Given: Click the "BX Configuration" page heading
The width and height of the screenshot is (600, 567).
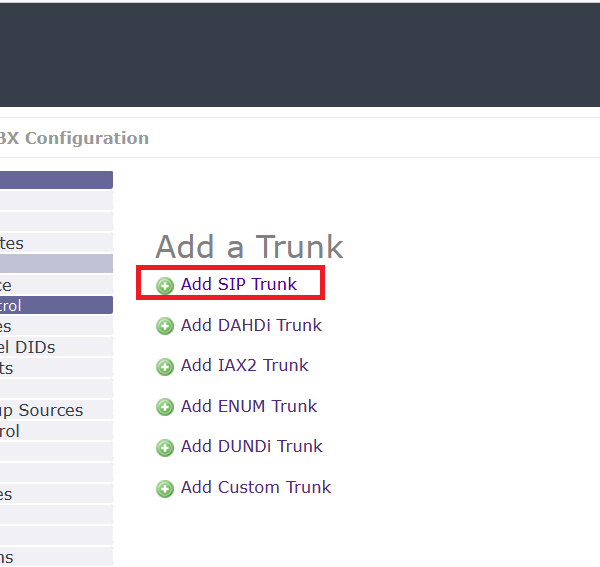Looking at the screenshot, I should point(74,138).
